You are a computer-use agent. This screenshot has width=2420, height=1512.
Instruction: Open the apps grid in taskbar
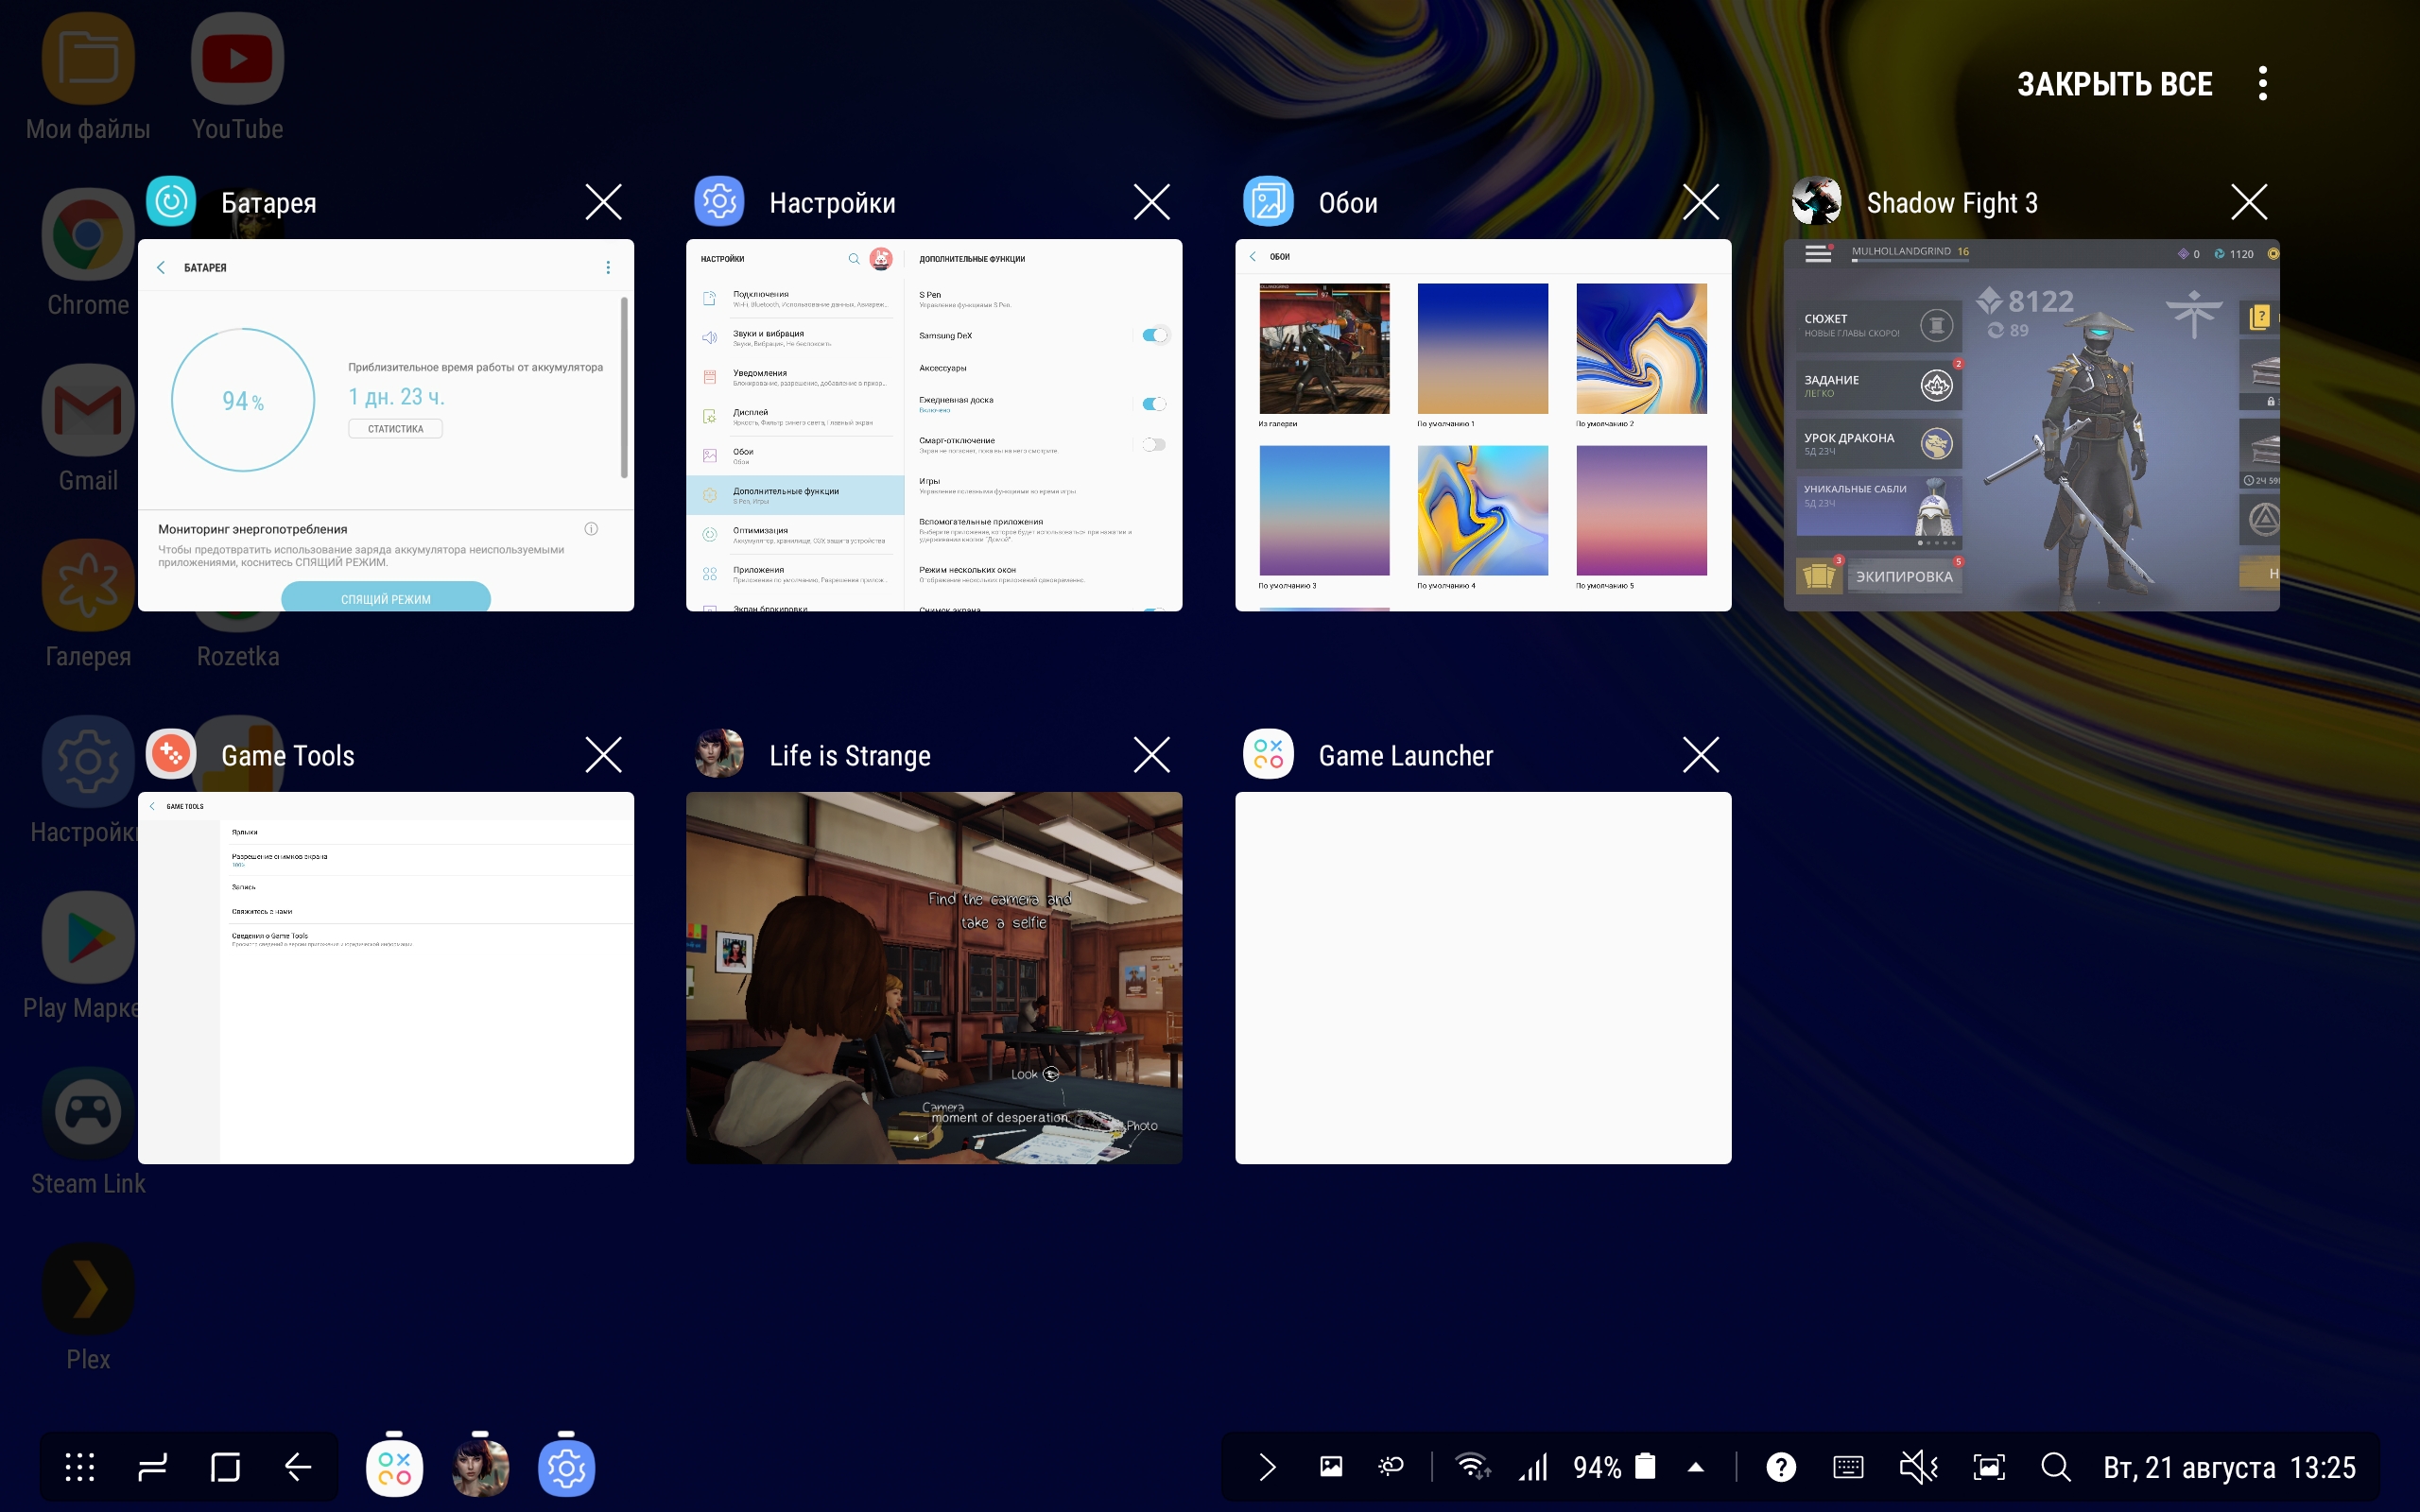[x=80, y=1467]
